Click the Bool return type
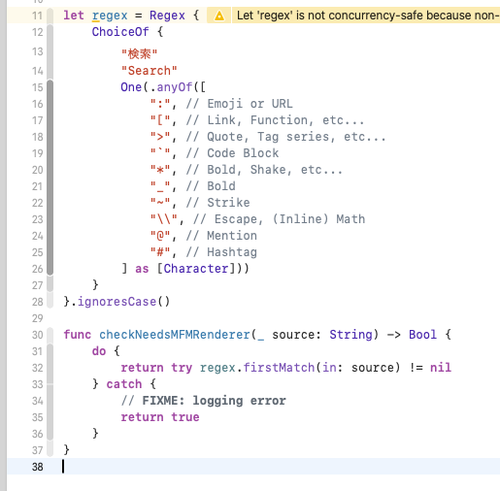500x491 pixels. (x=423, y=335)
